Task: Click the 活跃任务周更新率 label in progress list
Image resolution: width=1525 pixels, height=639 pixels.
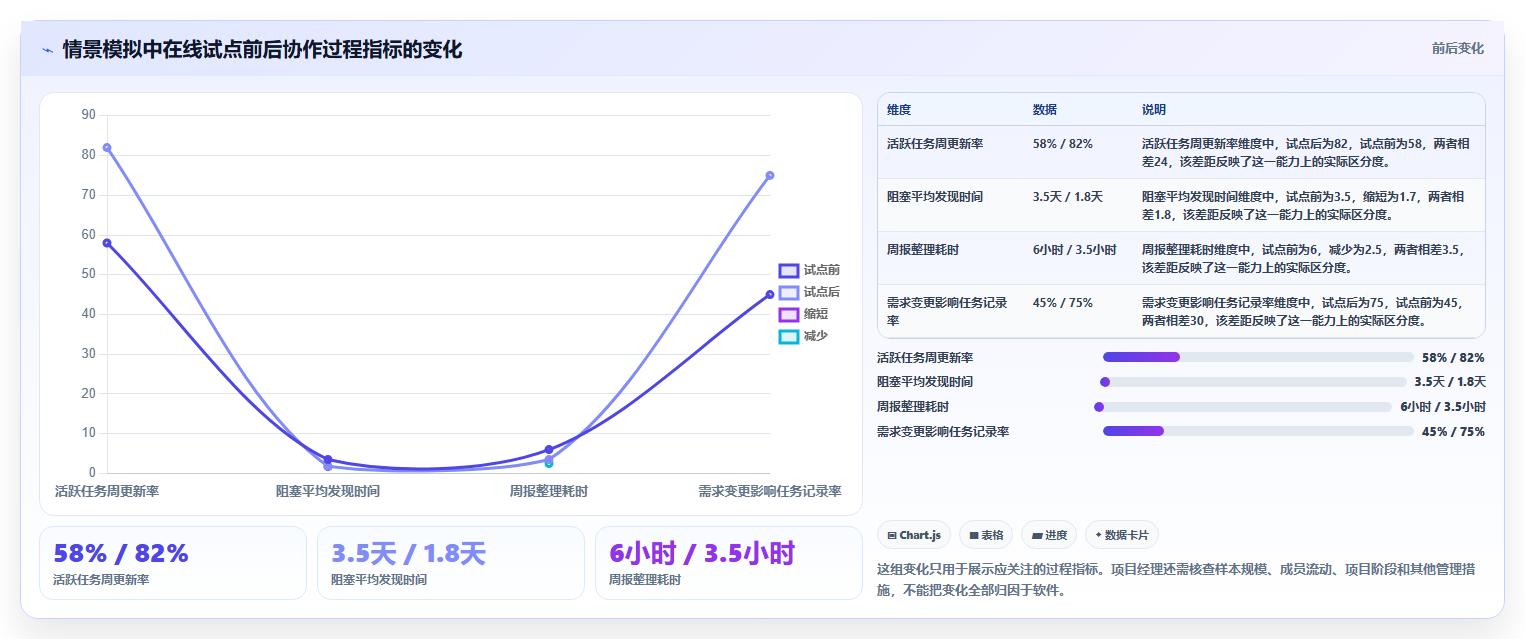Action: coord(925,357)
